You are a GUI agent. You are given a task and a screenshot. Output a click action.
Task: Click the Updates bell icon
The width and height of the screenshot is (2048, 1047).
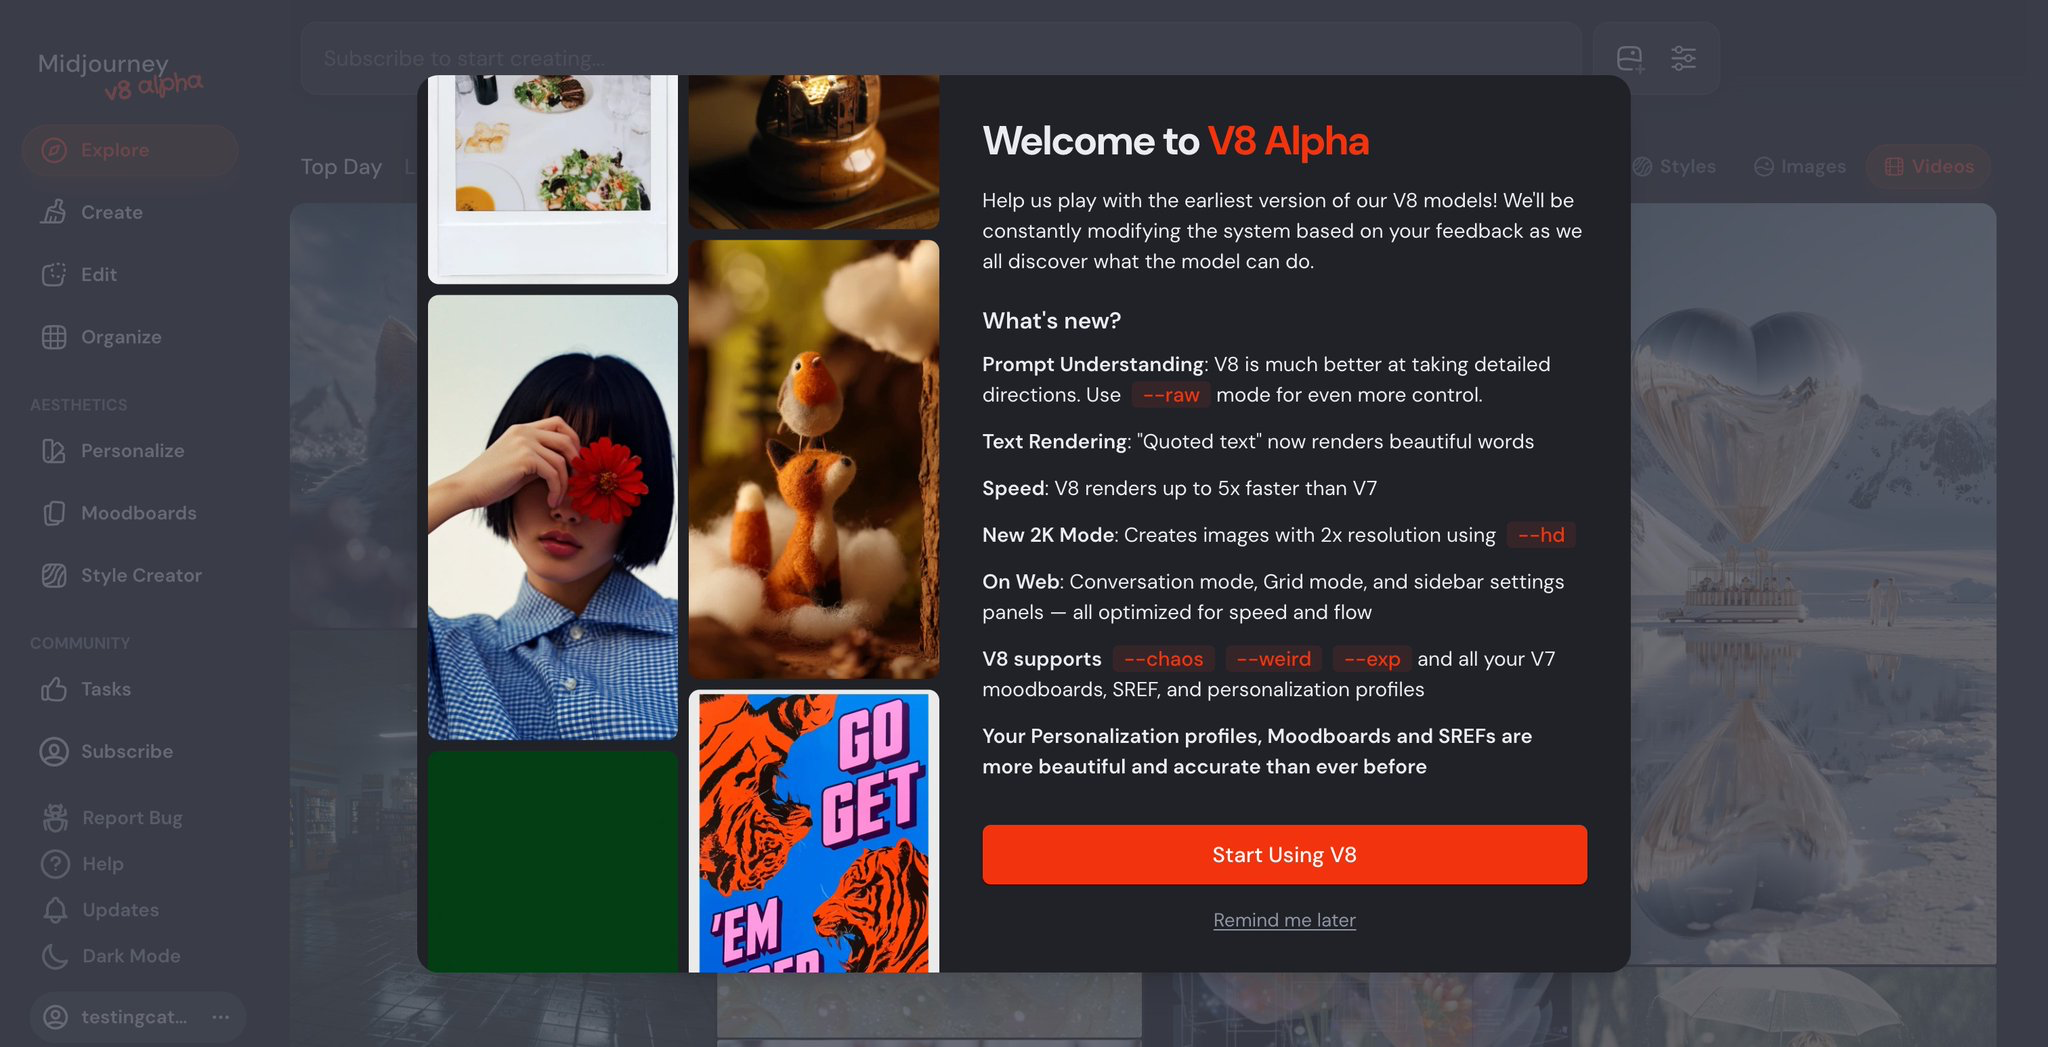(x=55, y=910)
